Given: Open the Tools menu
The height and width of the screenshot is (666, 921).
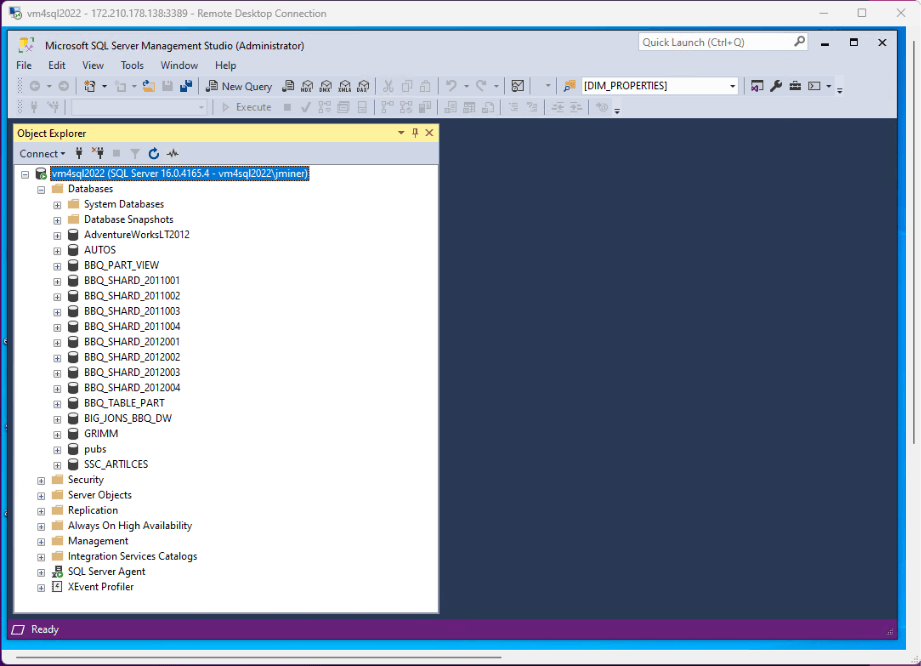Looking at the screenshot, I should coord(132,65).
